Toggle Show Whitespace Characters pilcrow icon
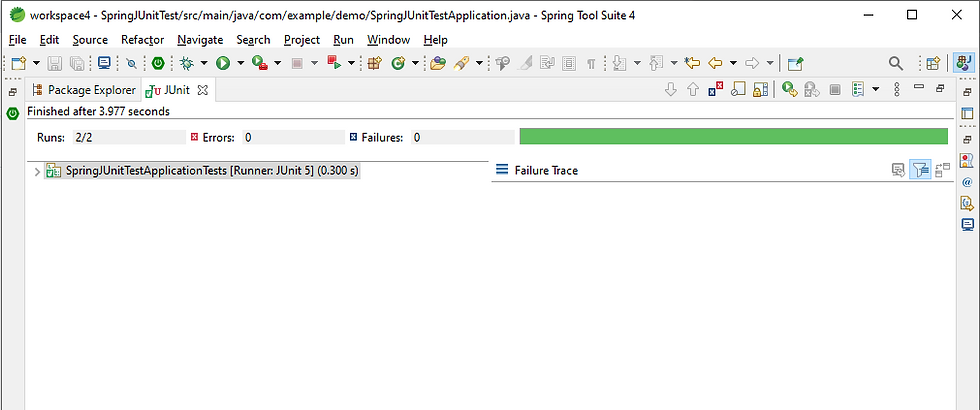This screenshot has height=410, width=980. tap(591, 63)
